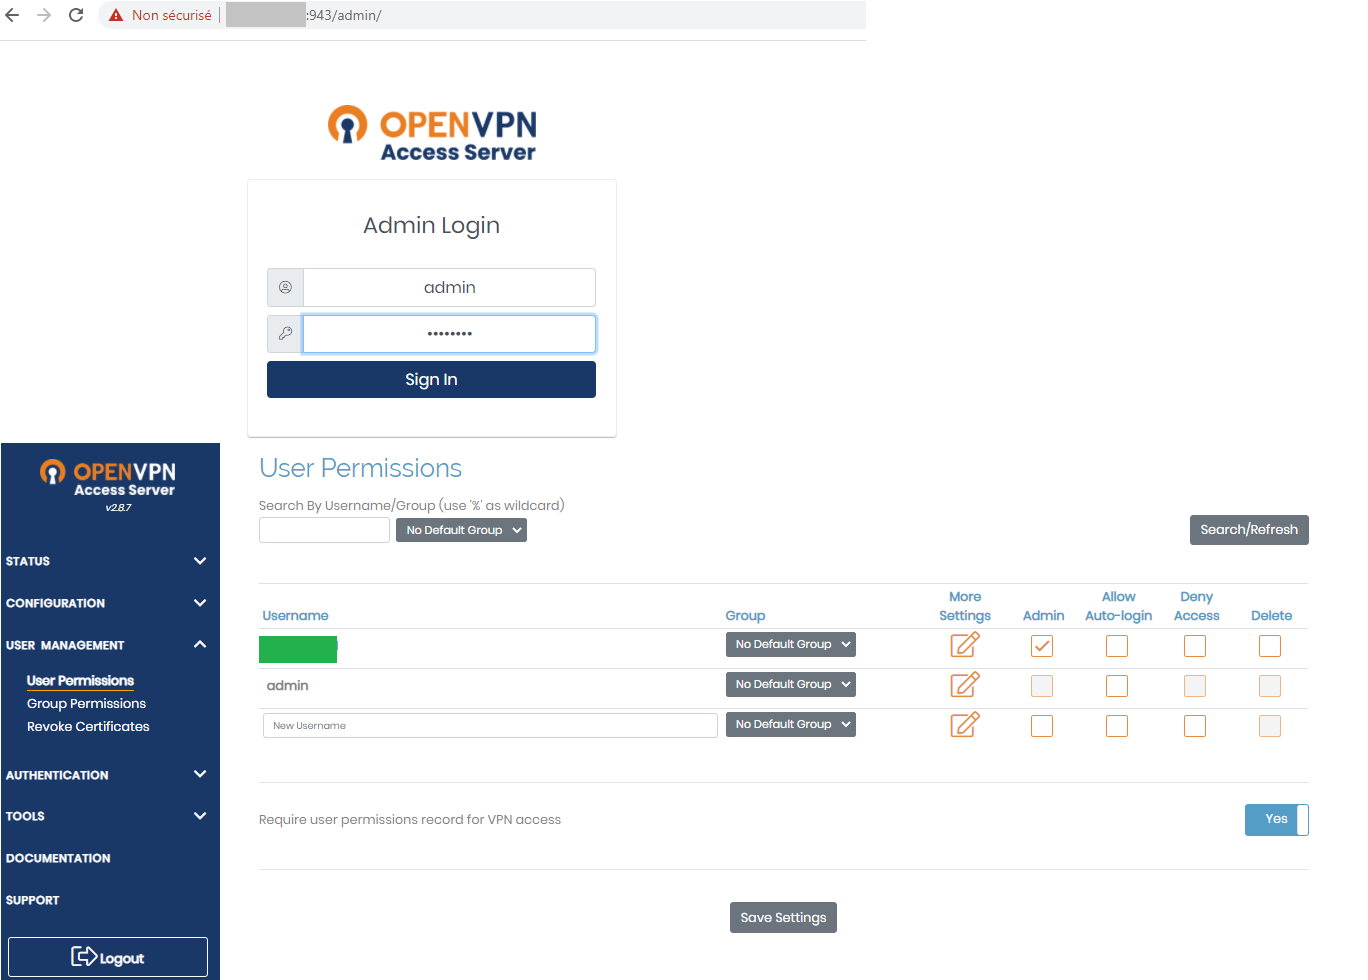Open the Group dropdown for admin

790,685
